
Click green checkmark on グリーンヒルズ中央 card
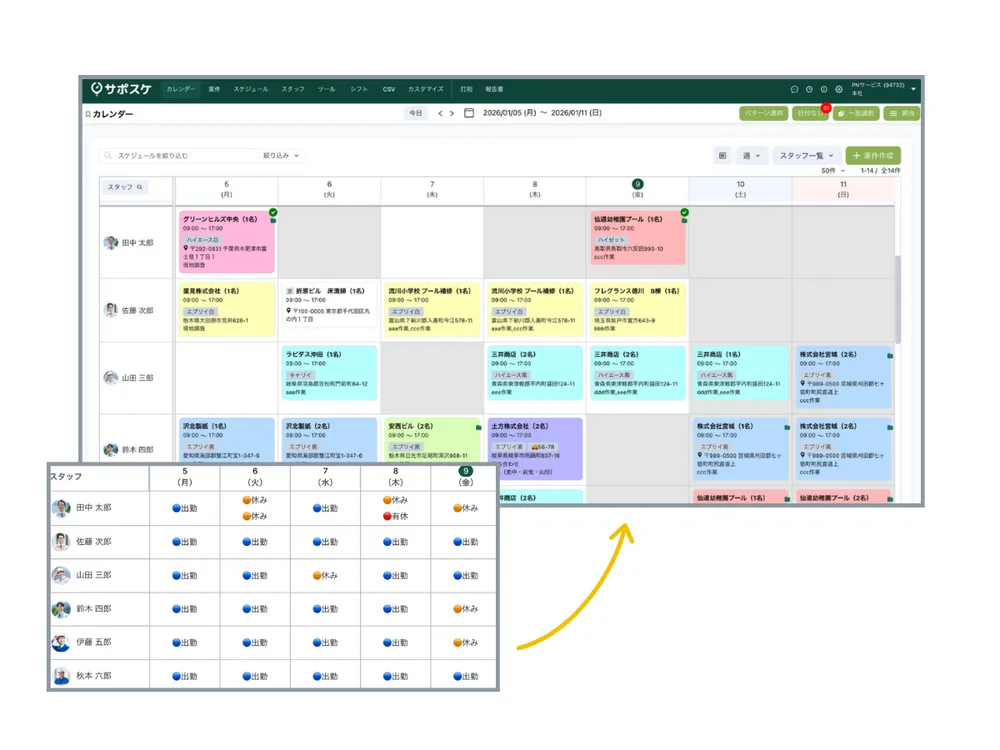[x=273, y=212]
